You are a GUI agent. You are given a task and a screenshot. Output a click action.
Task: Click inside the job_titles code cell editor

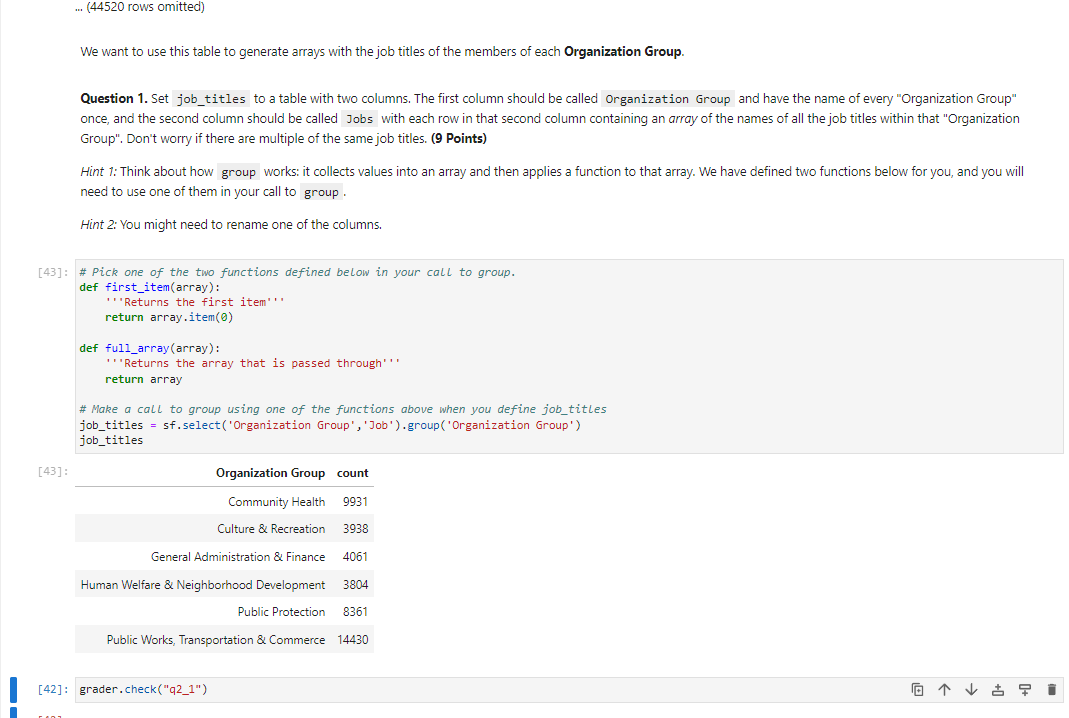[569, 356]
